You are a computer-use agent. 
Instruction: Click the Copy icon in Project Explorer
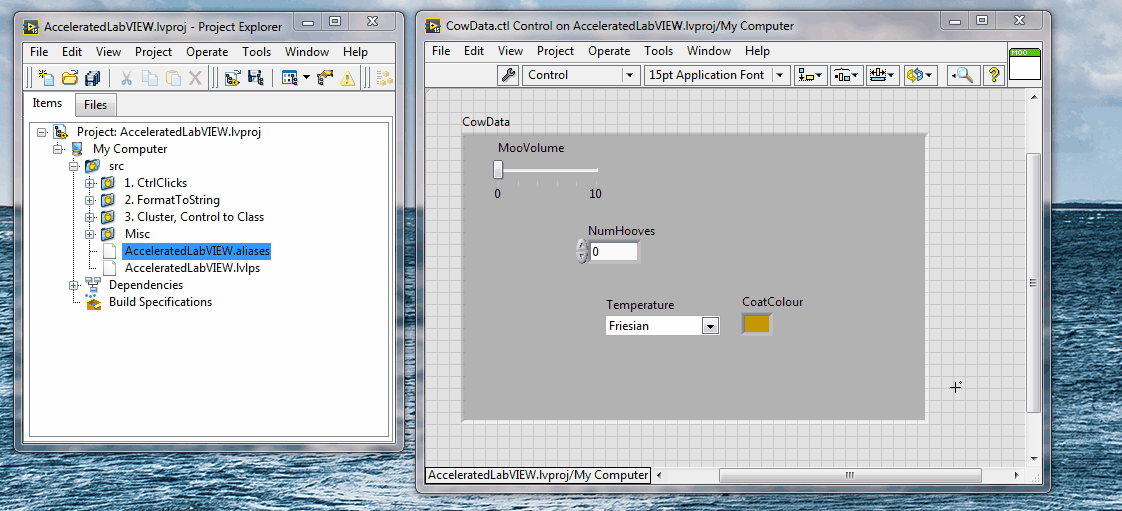150,77
